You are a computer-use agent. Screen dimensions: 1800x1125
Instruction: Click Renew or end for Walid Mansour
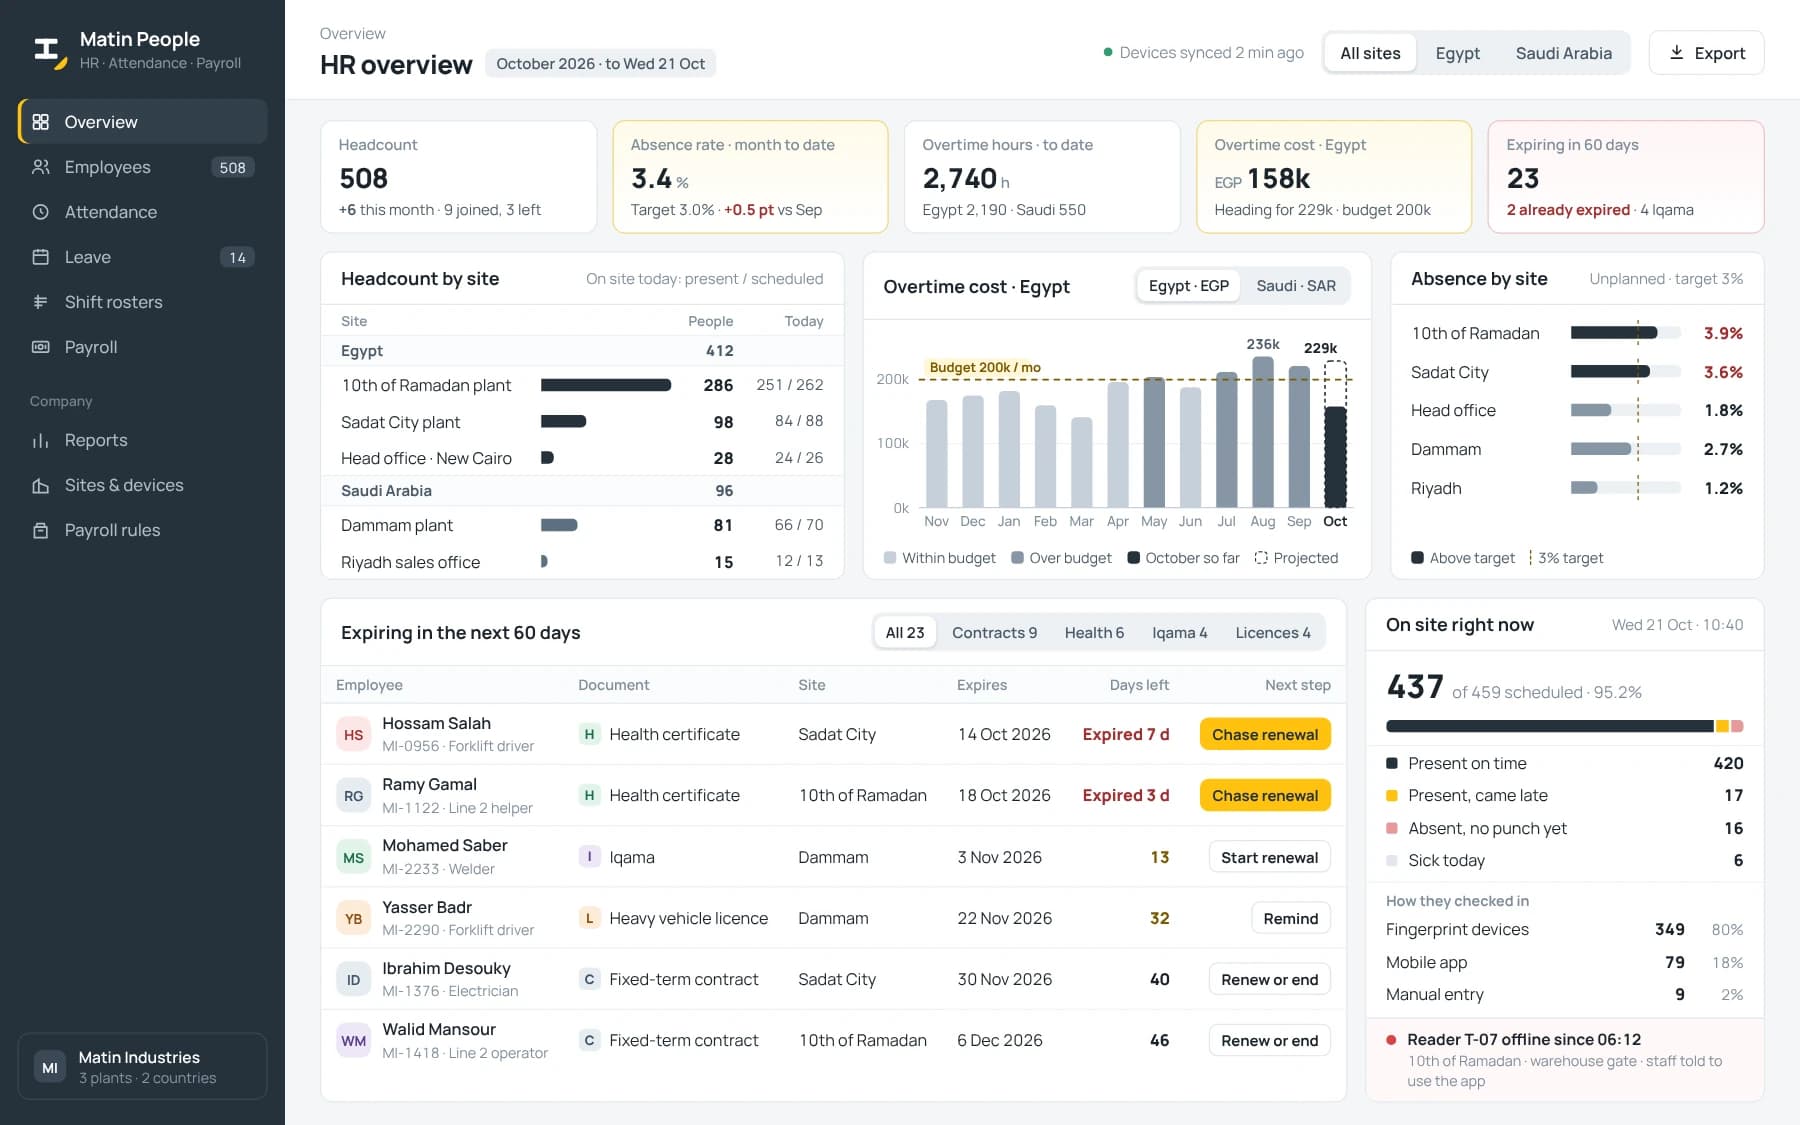1269,1041
